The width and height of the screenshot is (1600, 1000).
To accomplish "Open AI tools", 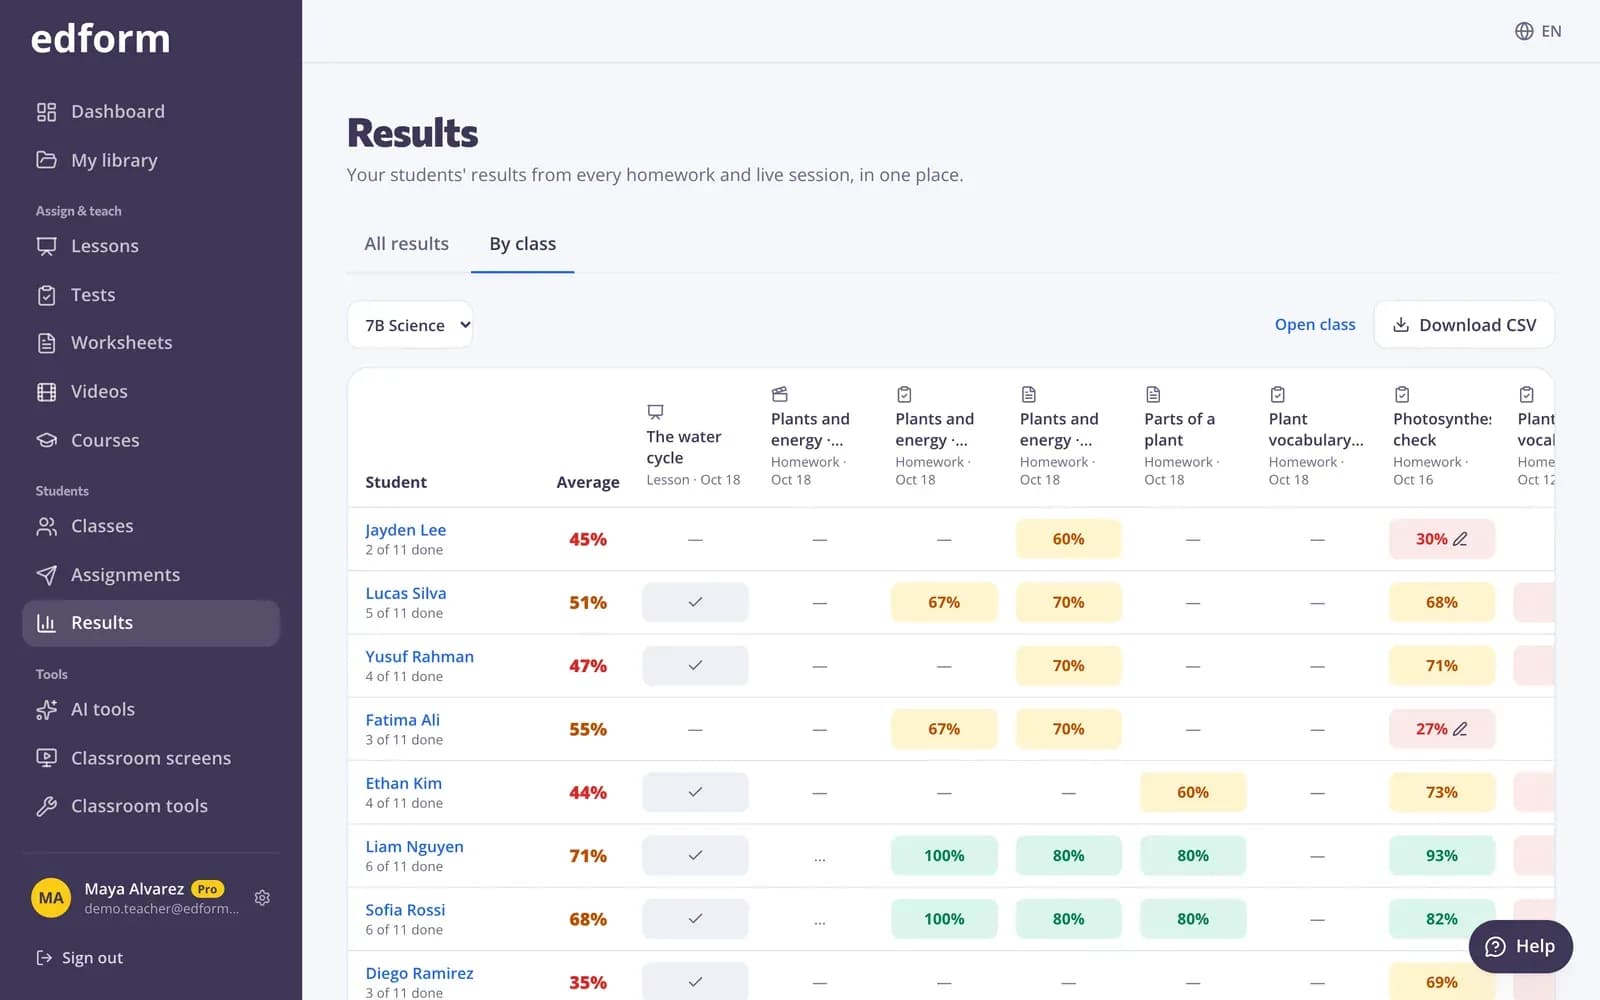I will click(151, 710).
